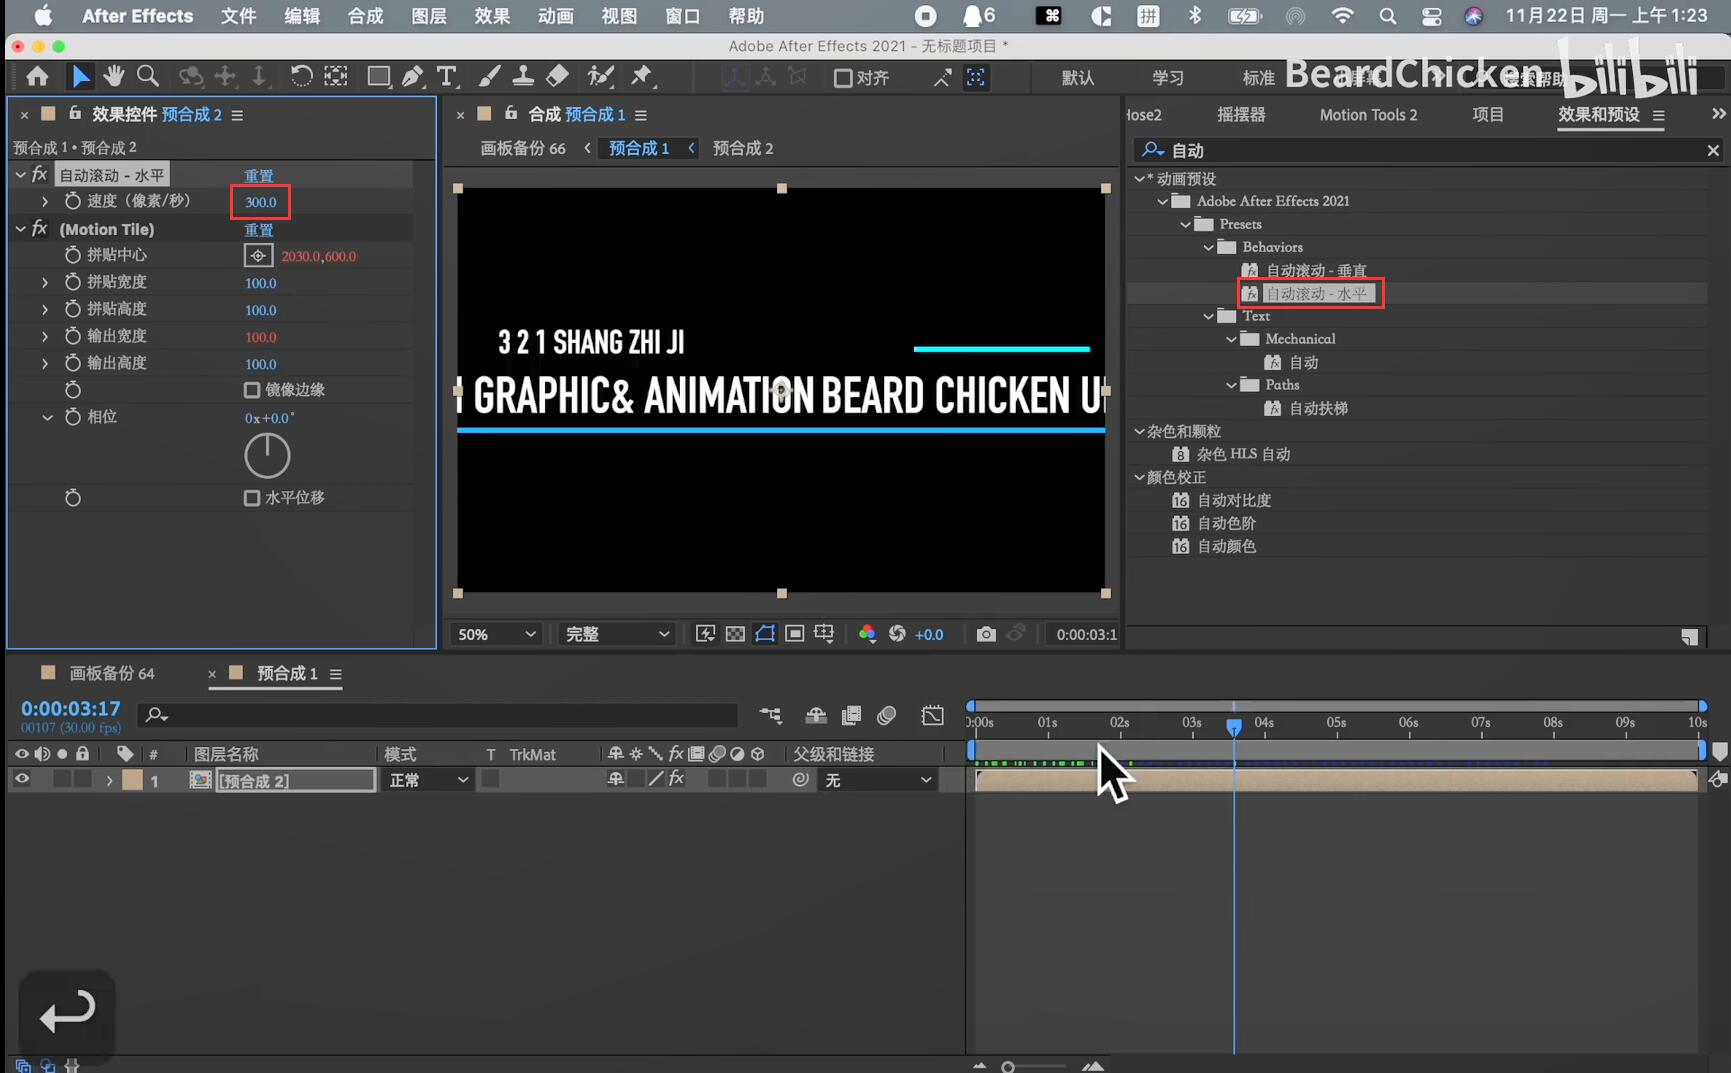
Task: Select the Roto Brush tool
Action: coord(600,76)
